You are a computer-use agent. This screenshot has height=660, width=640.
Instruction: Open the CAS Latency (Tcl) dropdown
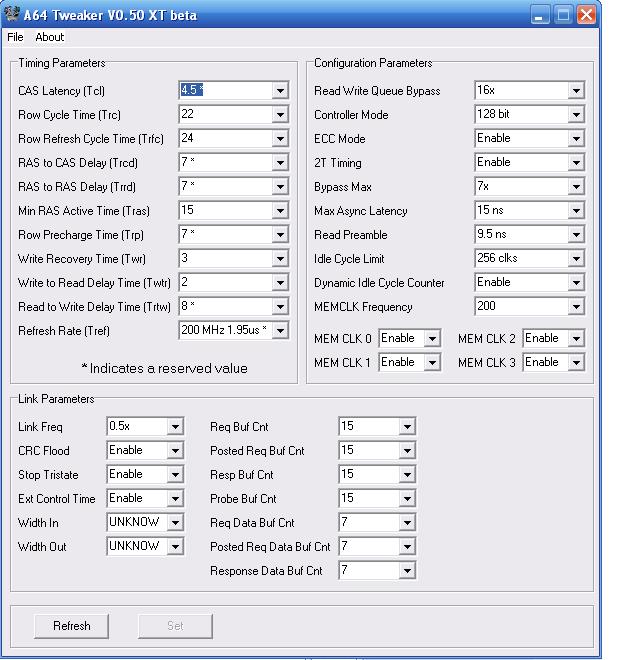[280, 90]
